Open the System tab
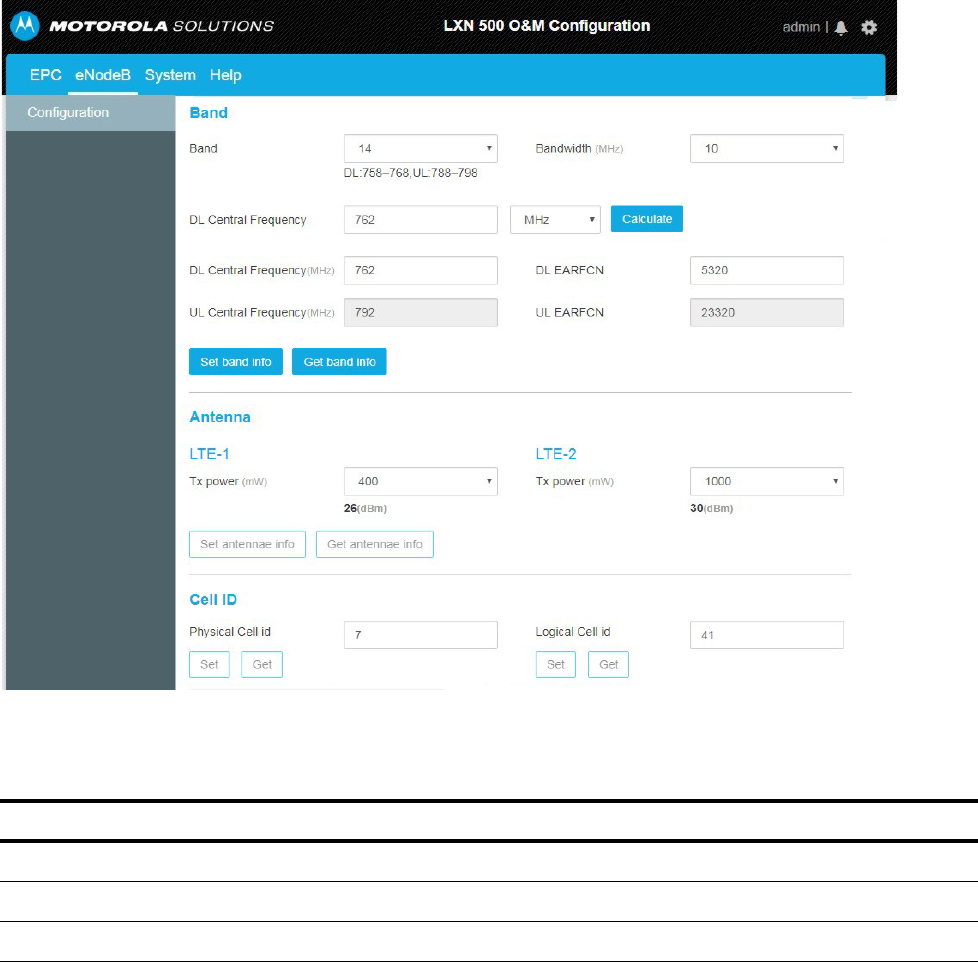The height and width of the screenshot is (962, 978). 170,75
